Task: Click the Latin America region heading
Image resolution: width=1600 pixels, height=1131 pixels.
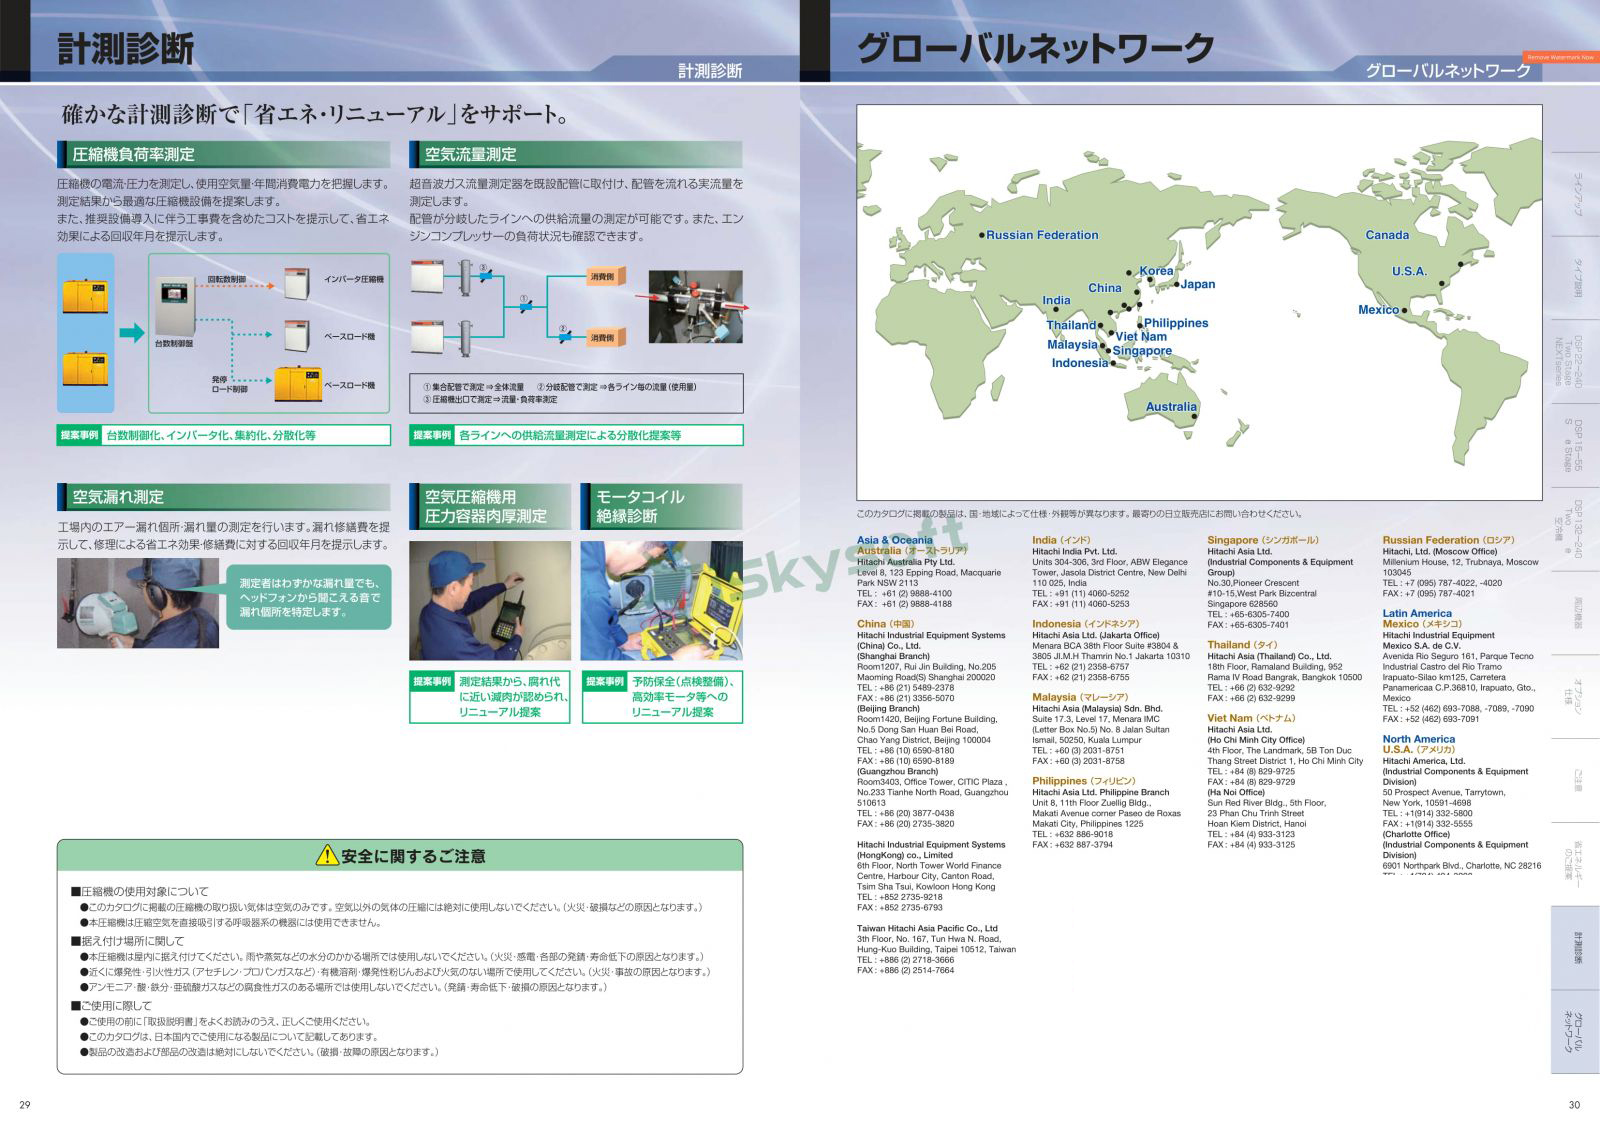Action: coord(1417,613)
